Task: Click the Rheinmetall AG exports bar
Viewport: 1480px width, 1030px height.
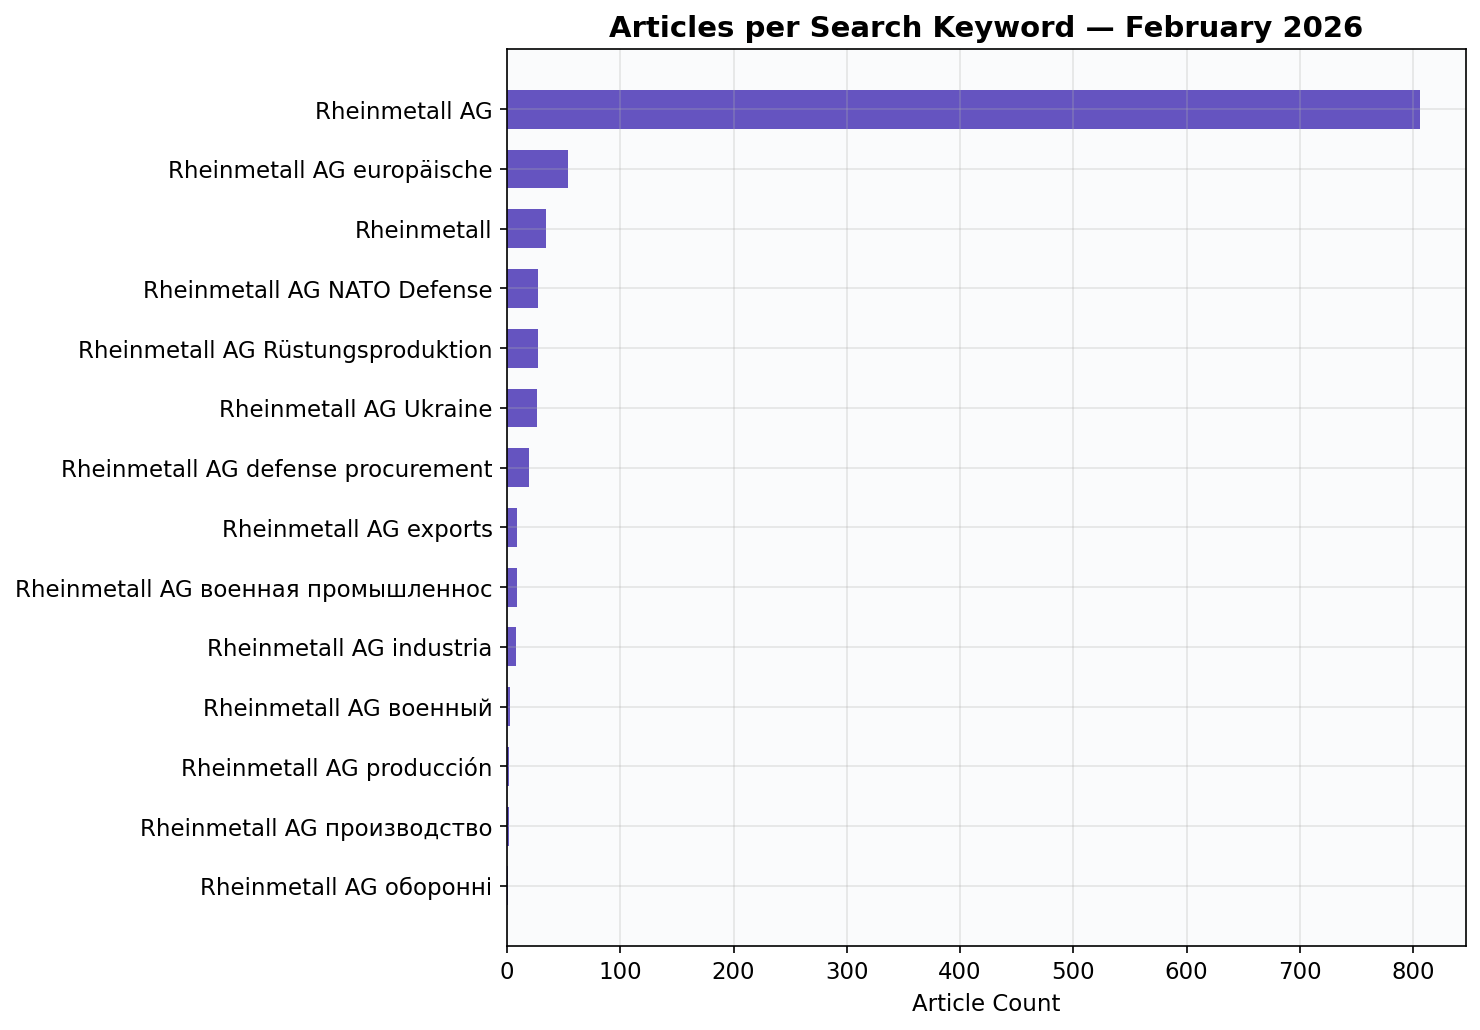Action: click(512, 528)
